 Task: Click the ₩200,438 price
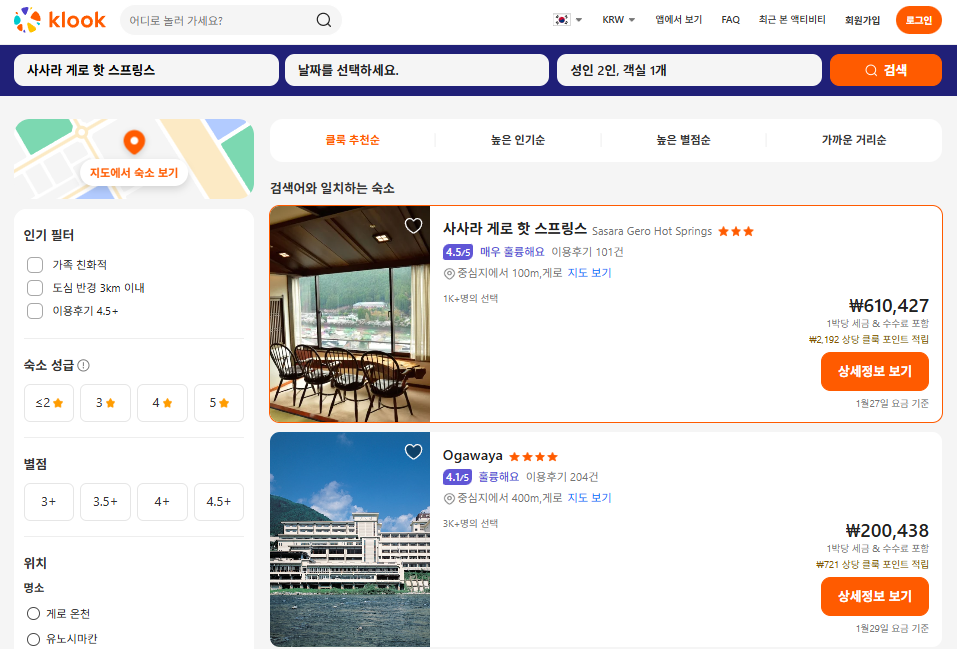[x=887, y=531]
